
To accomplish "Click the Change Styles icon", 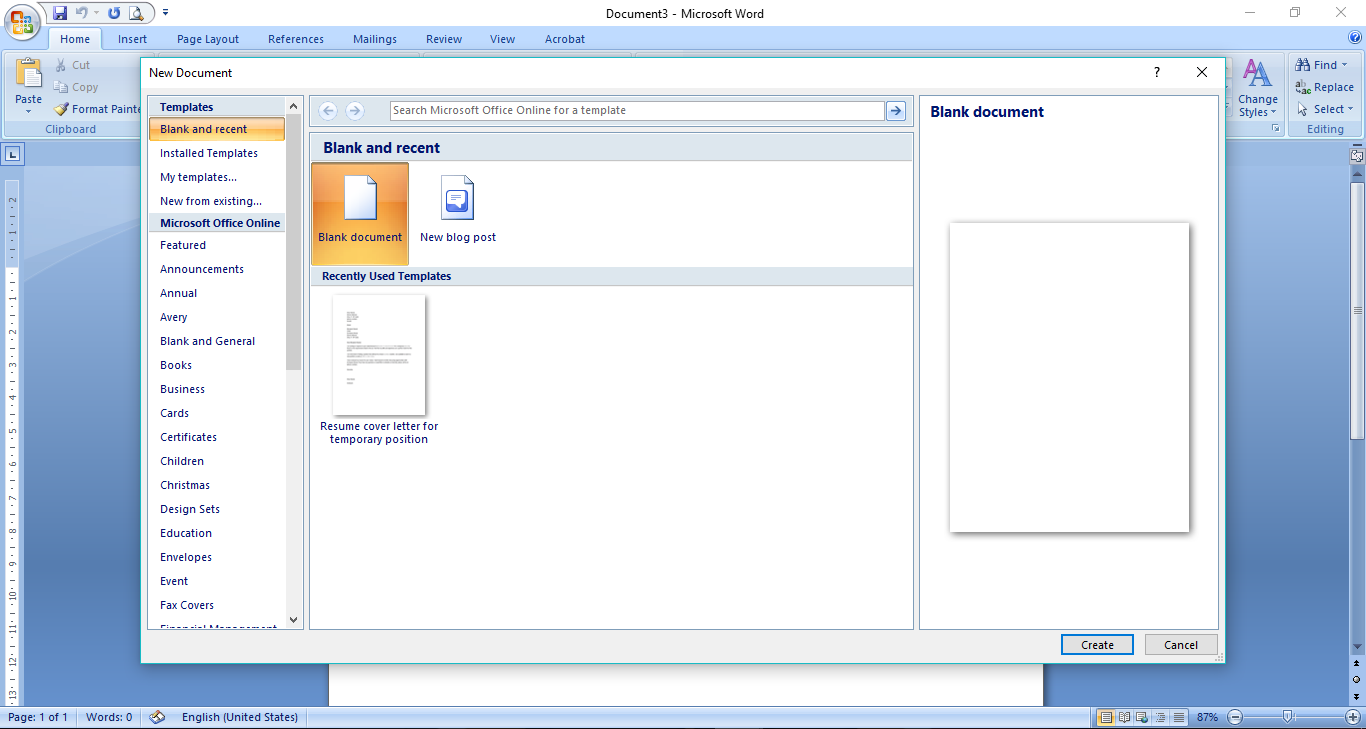I will [x=1257, y=75].
